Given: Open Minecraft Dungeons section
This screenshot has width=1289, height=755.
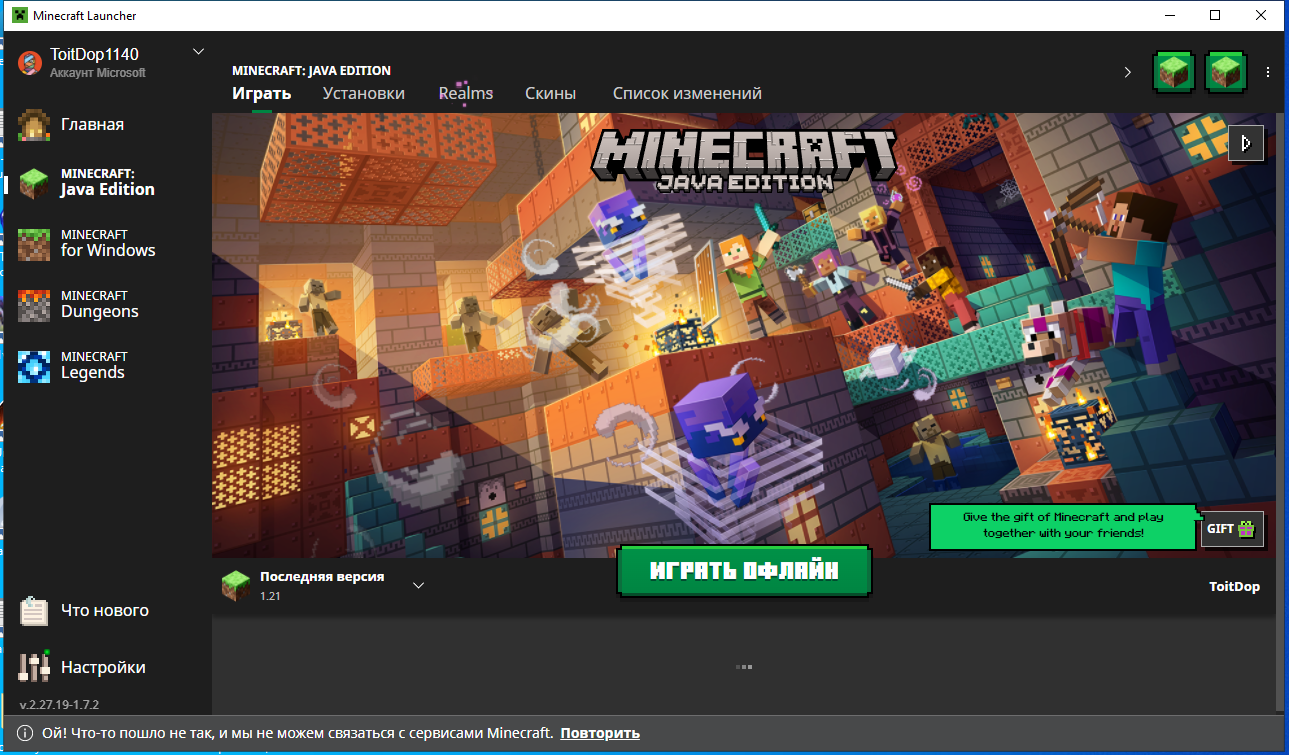Looking at the screenshot, I should point(99,304).
